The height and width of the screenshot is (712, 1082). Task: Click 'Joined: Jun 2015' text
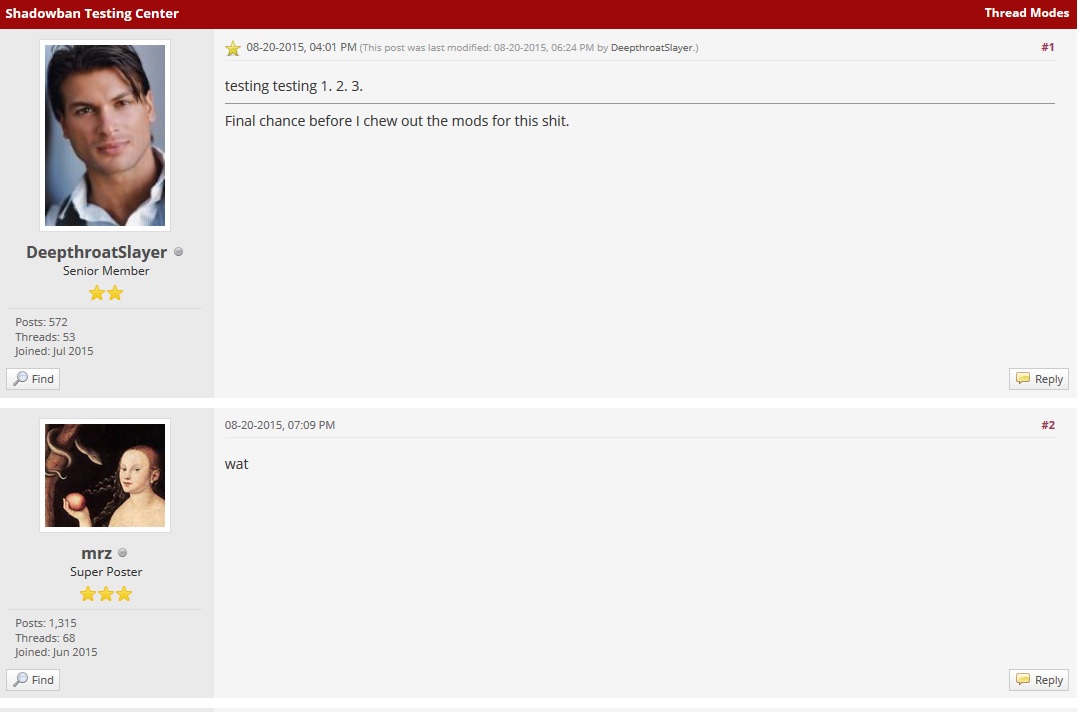[56, 652]
